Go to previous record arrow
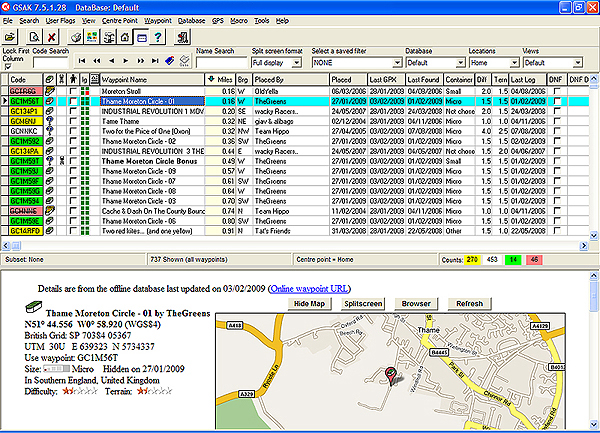The image size is (600, 433). click(x=111, y=60)
